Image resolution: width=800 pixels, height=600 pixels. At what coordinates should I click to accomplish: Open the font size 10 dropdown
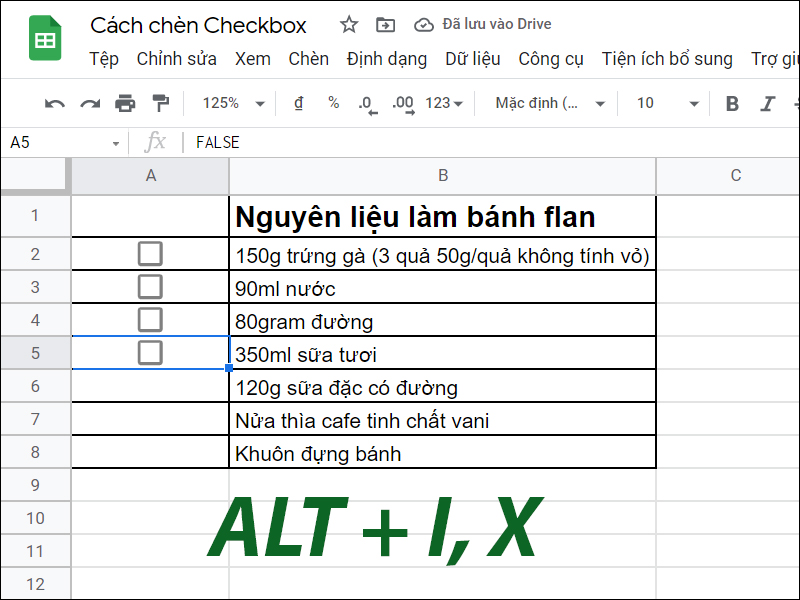click(667, 104)
